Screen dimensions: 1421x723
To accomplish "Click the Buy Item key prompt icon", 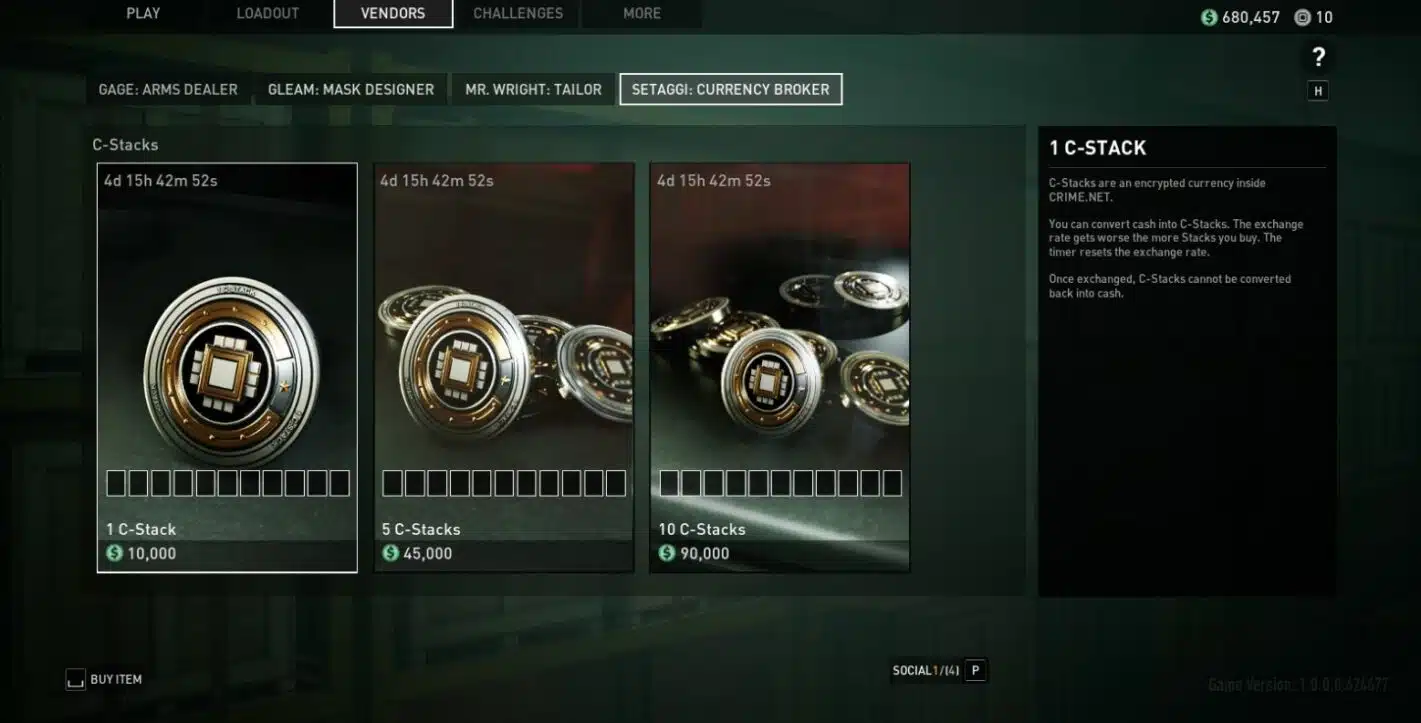I will point(75,680).
